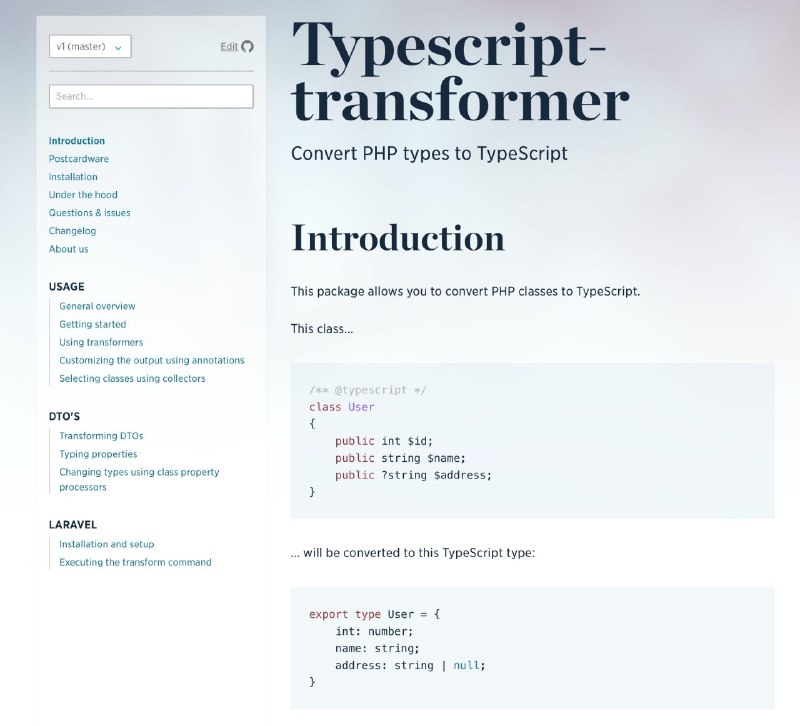Click the line 'address: string | null;'
The height and width of the screenshot is (726, 800).
point(410,665)
